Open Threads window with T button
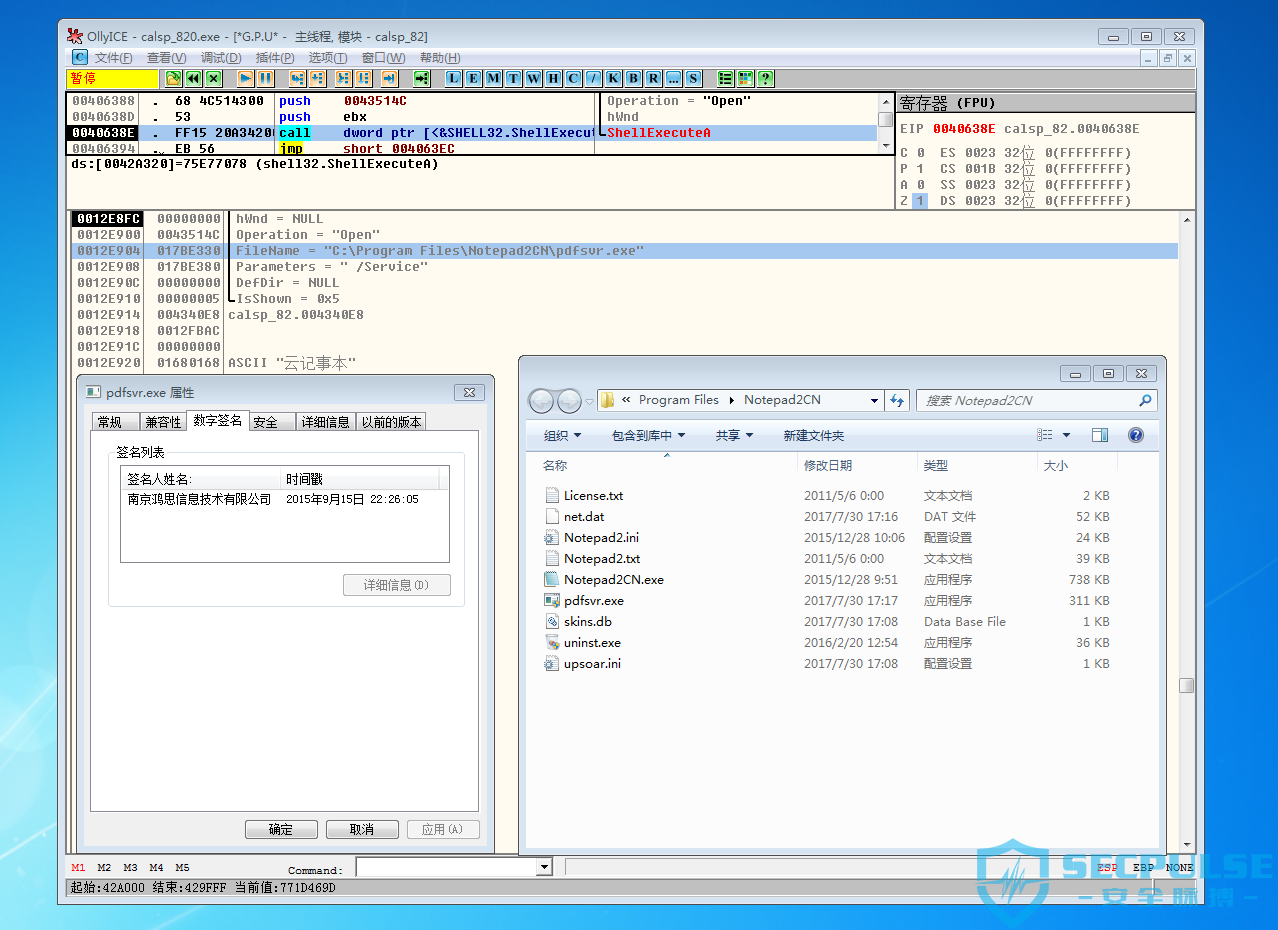 click(513, 78)
